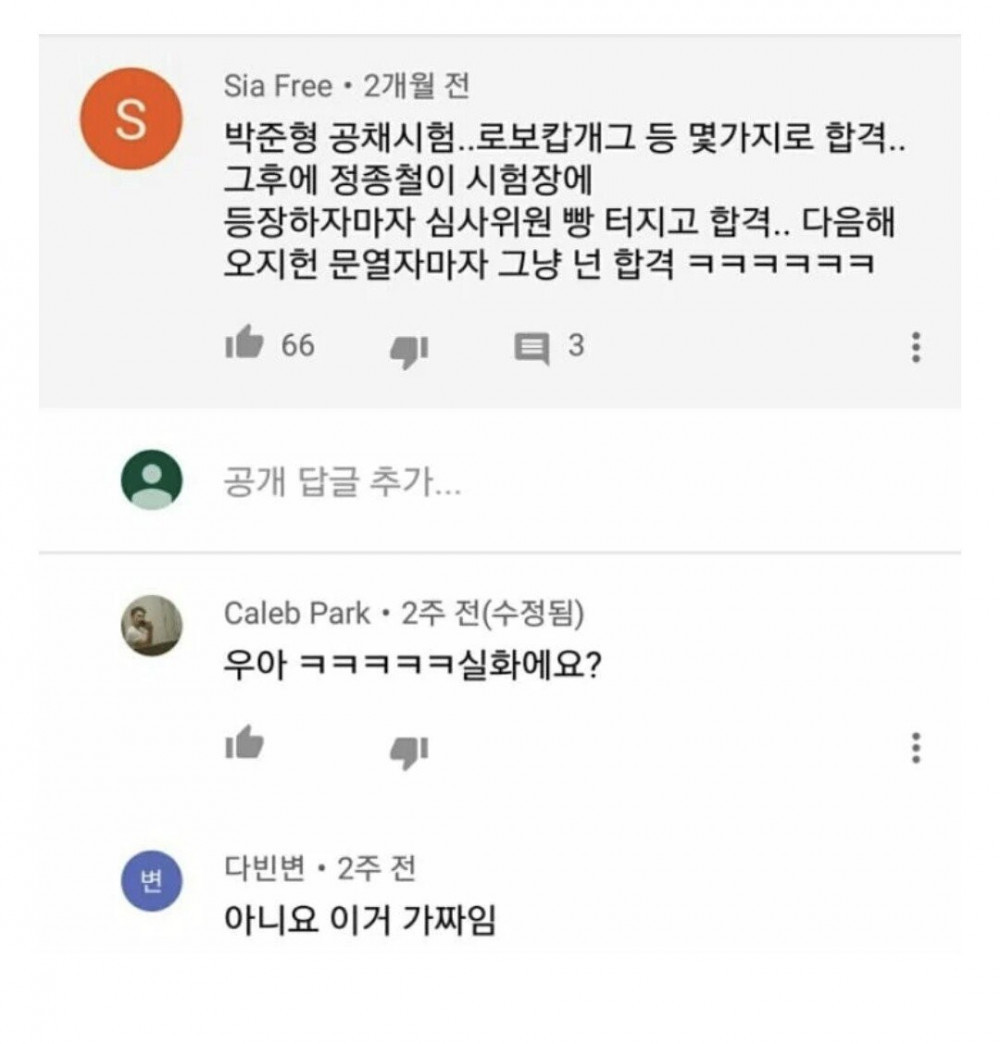Open more options for Sia Free comment

click(x=915, y=347)
